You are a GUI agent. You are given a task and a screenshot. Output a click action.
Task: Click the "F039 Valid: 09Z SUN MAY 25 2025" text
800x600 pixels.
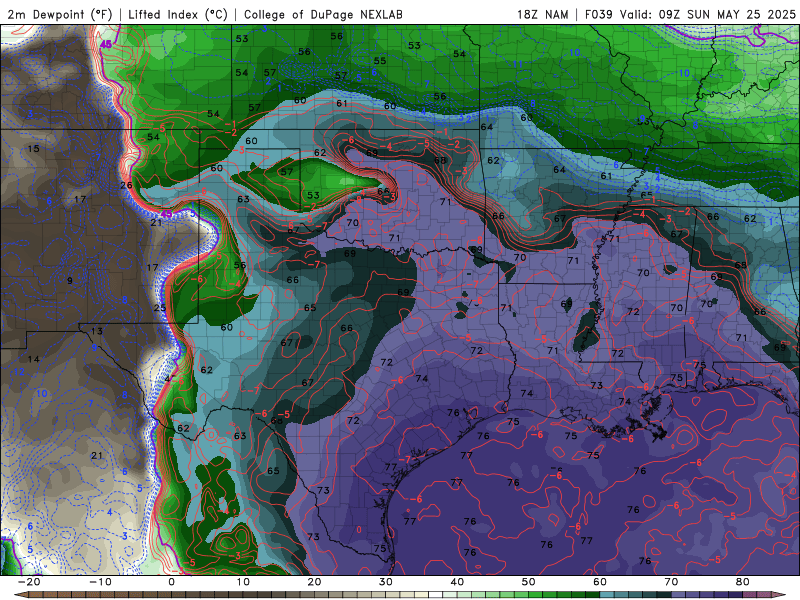[690, 14]
